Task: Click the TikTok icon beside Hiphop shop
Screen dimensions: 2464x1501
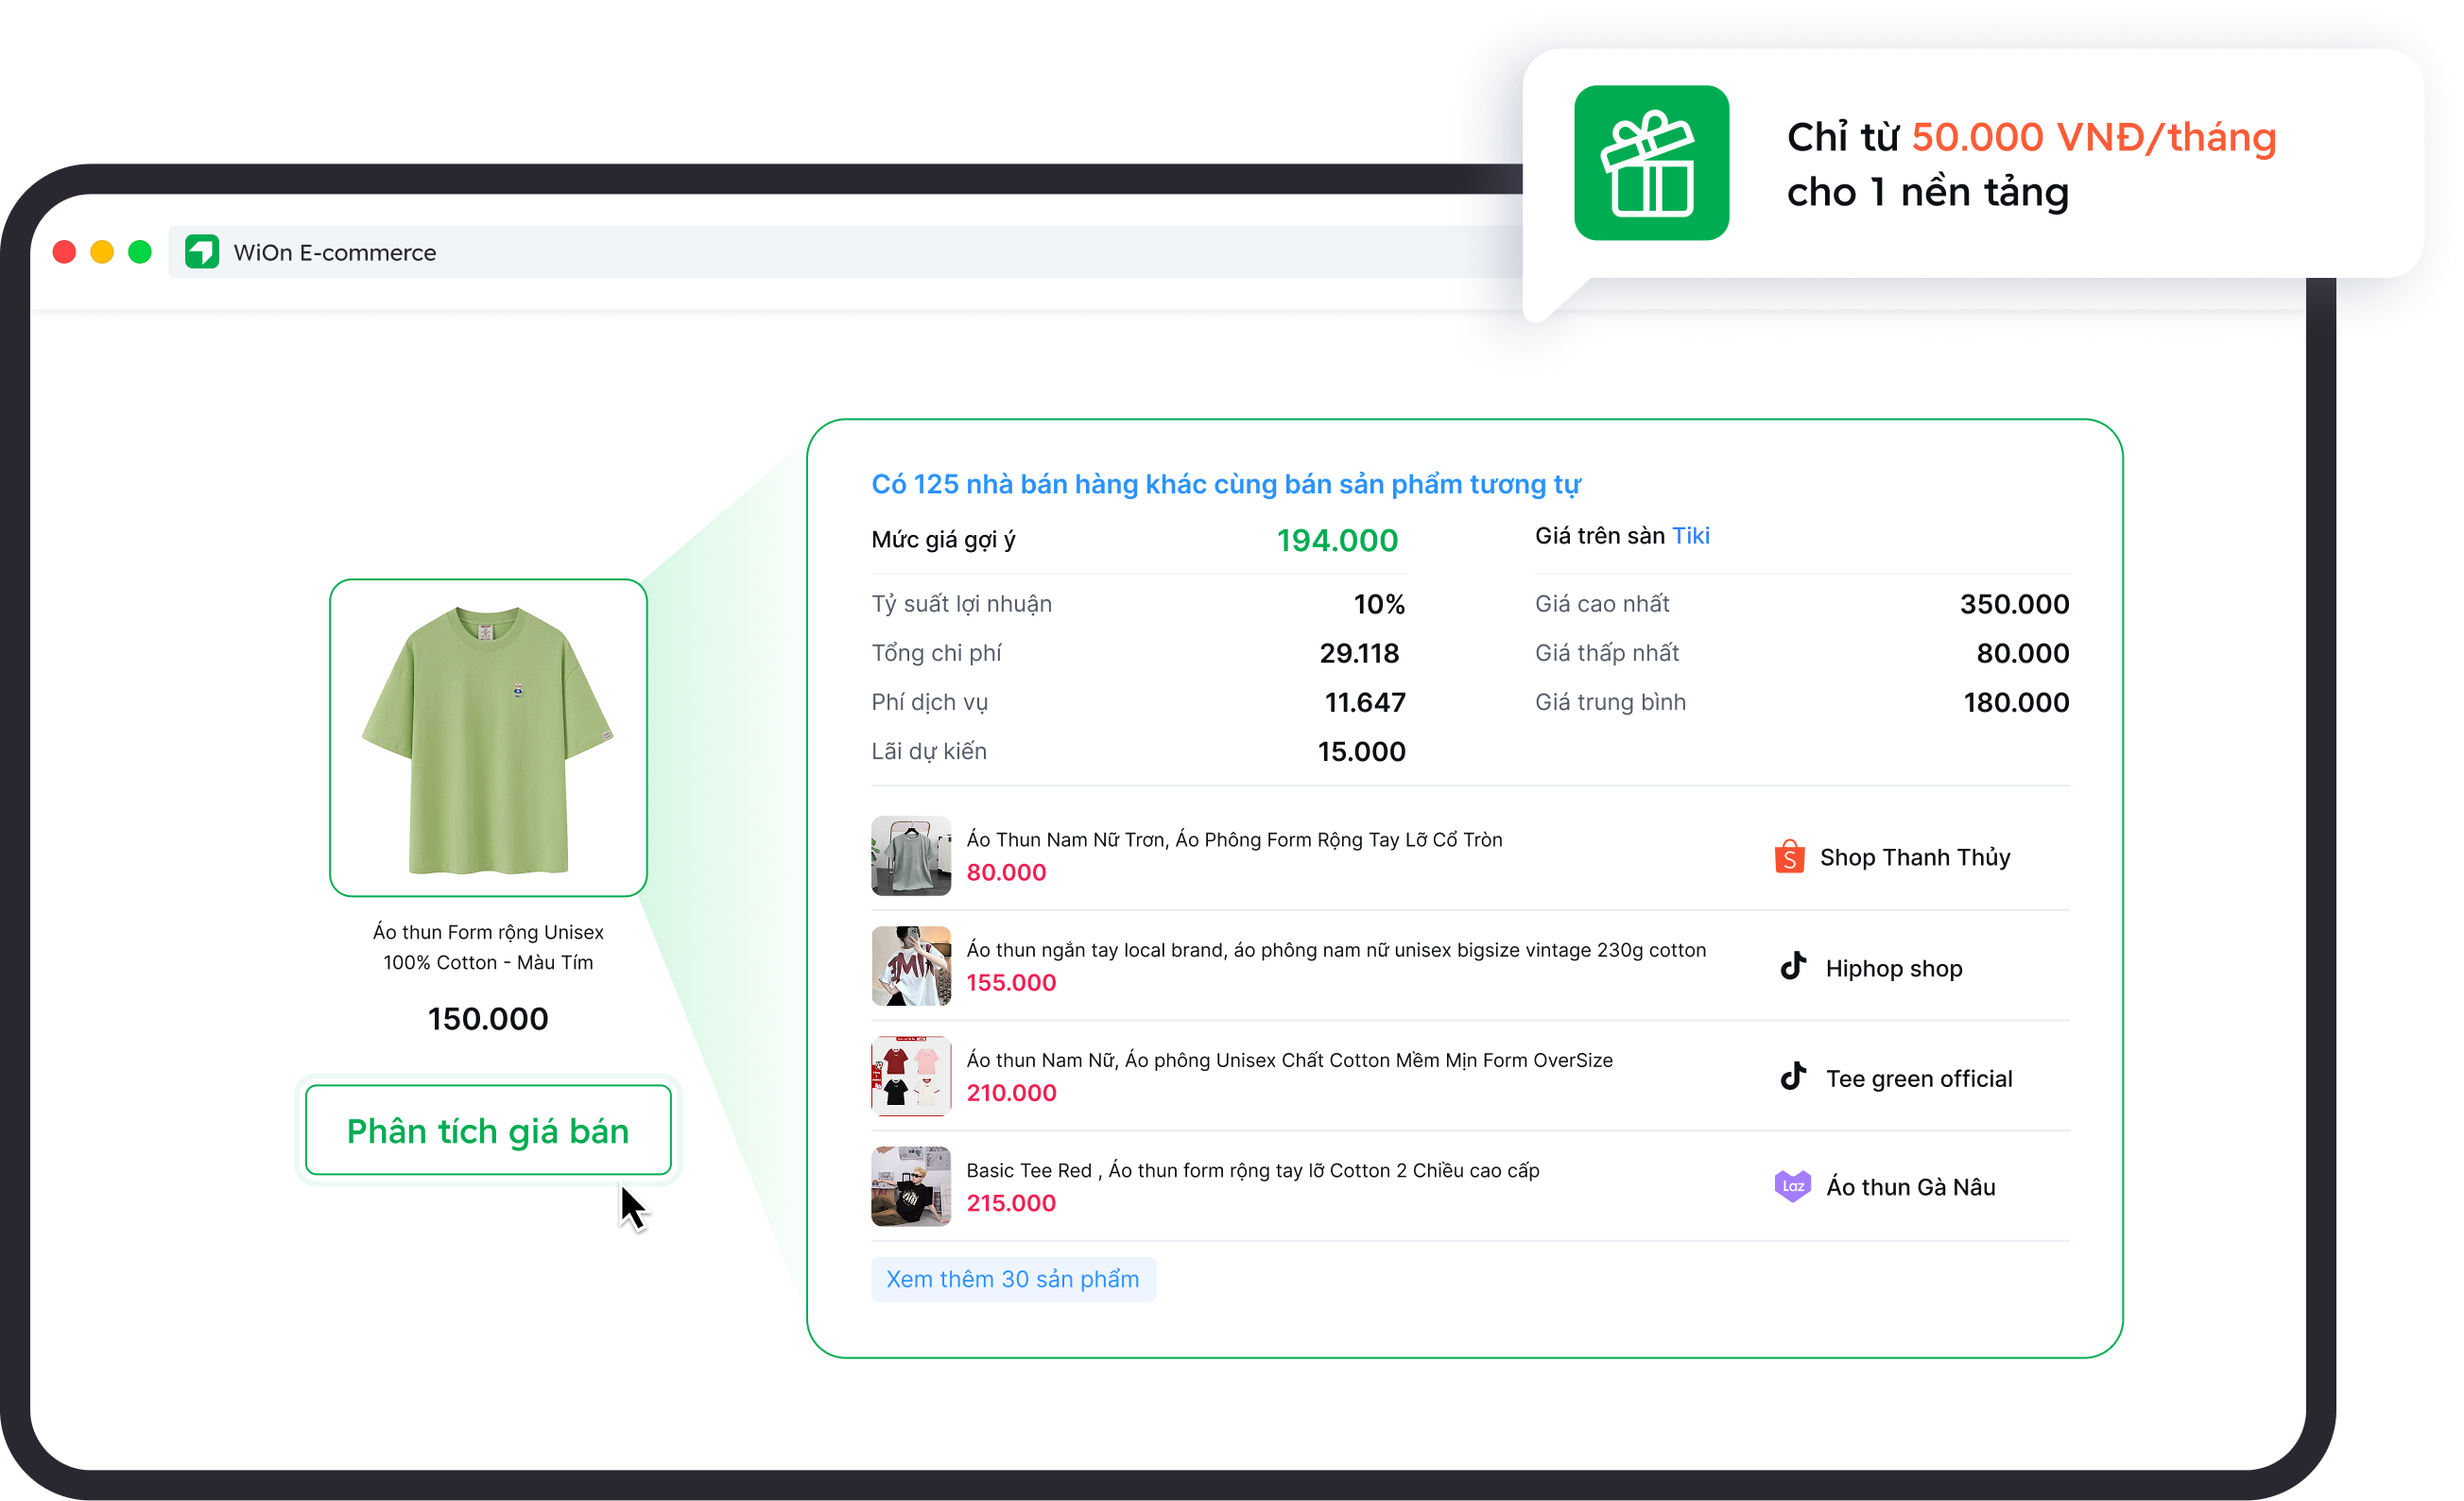Action: (x=1793, y=967)
